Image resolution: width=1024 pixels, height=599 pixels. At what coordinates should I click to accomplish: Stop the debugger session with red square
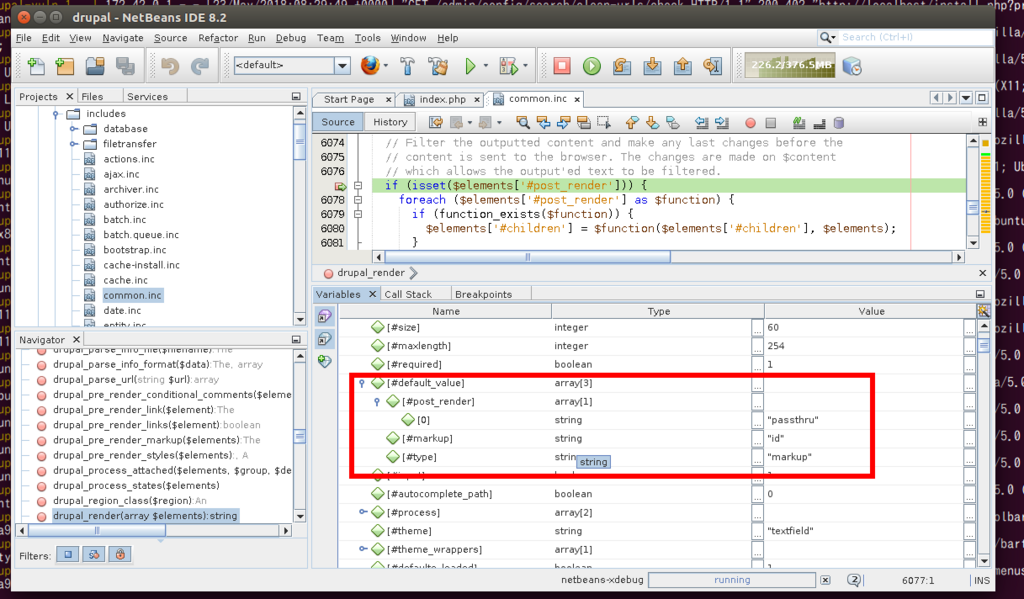pyautogui.click(x=562, y=65)
